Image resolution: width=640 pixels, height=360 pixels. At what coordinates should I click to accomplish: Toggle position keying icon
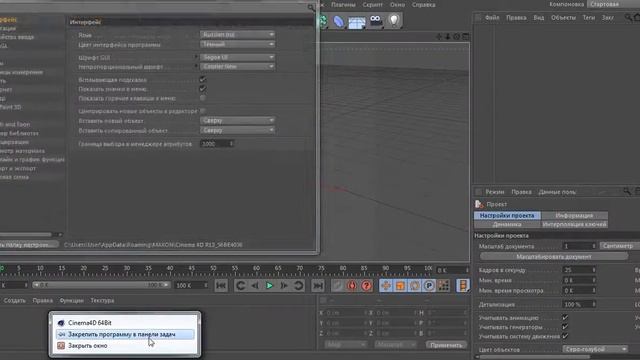click(x=386, y=285)
